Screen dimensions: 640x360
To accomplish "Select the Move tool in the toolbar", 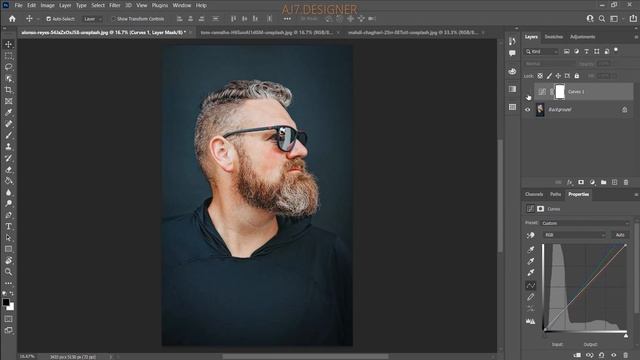I will tap(9, 44).
